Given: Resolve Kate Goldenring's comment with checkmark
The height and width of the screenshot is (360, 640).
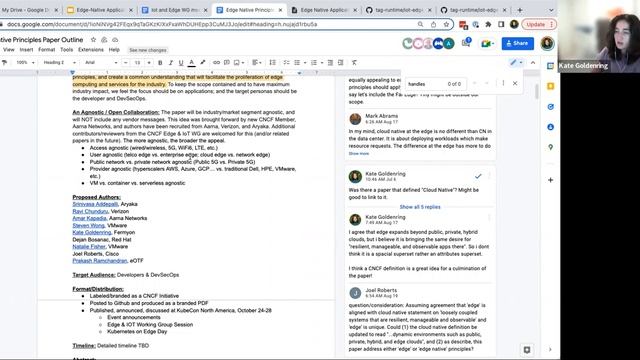Looking at the screenshot, I should [478, 176].
